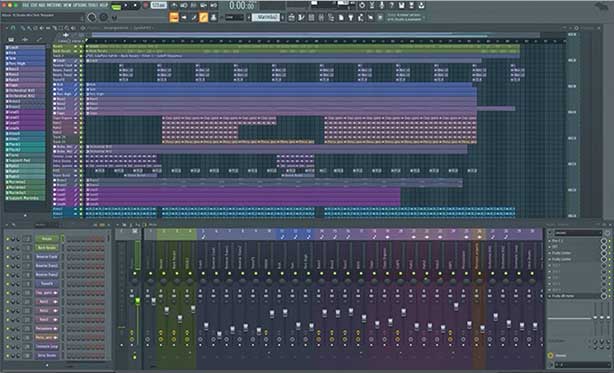Mute mixer insert track 1 LED
Screen dimensions: 614x373
point(150,273)
